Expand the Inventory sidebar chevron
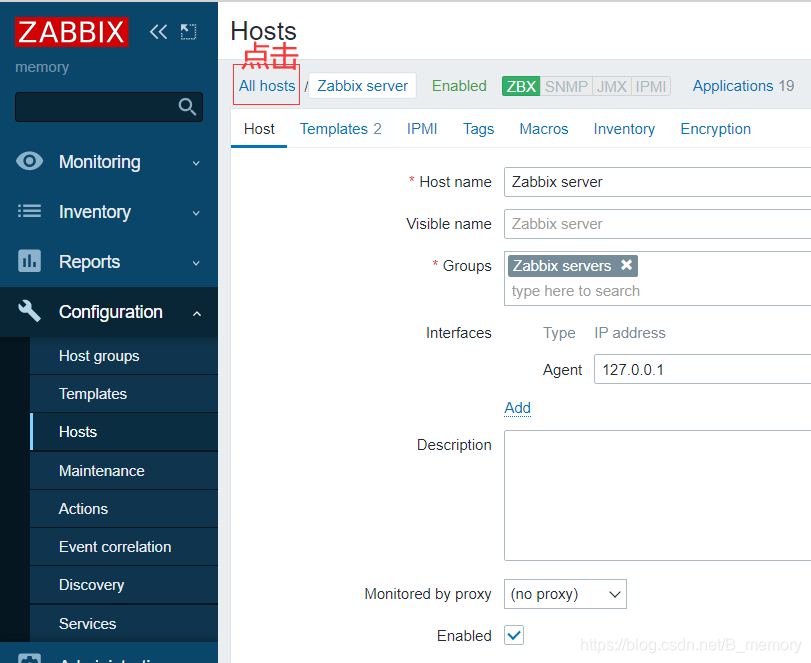Screen dimensions: 811x663 pyautogui.click(x=196, y=213)
